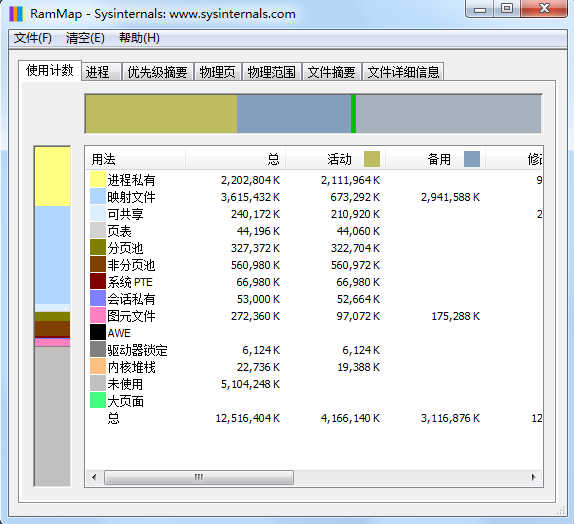Click the dark red 系统 PTE swatch
The height and width of the screenshot is (524, 574).
[x=98, y=282]
